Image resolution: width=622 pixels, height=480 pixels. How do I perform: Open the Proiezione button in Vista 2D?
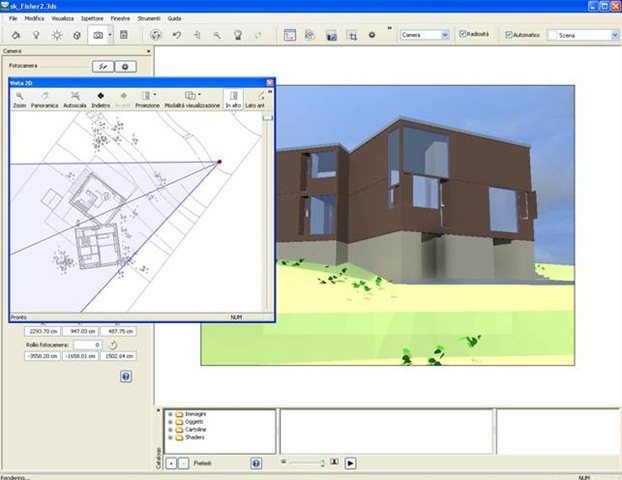(148, 98)
